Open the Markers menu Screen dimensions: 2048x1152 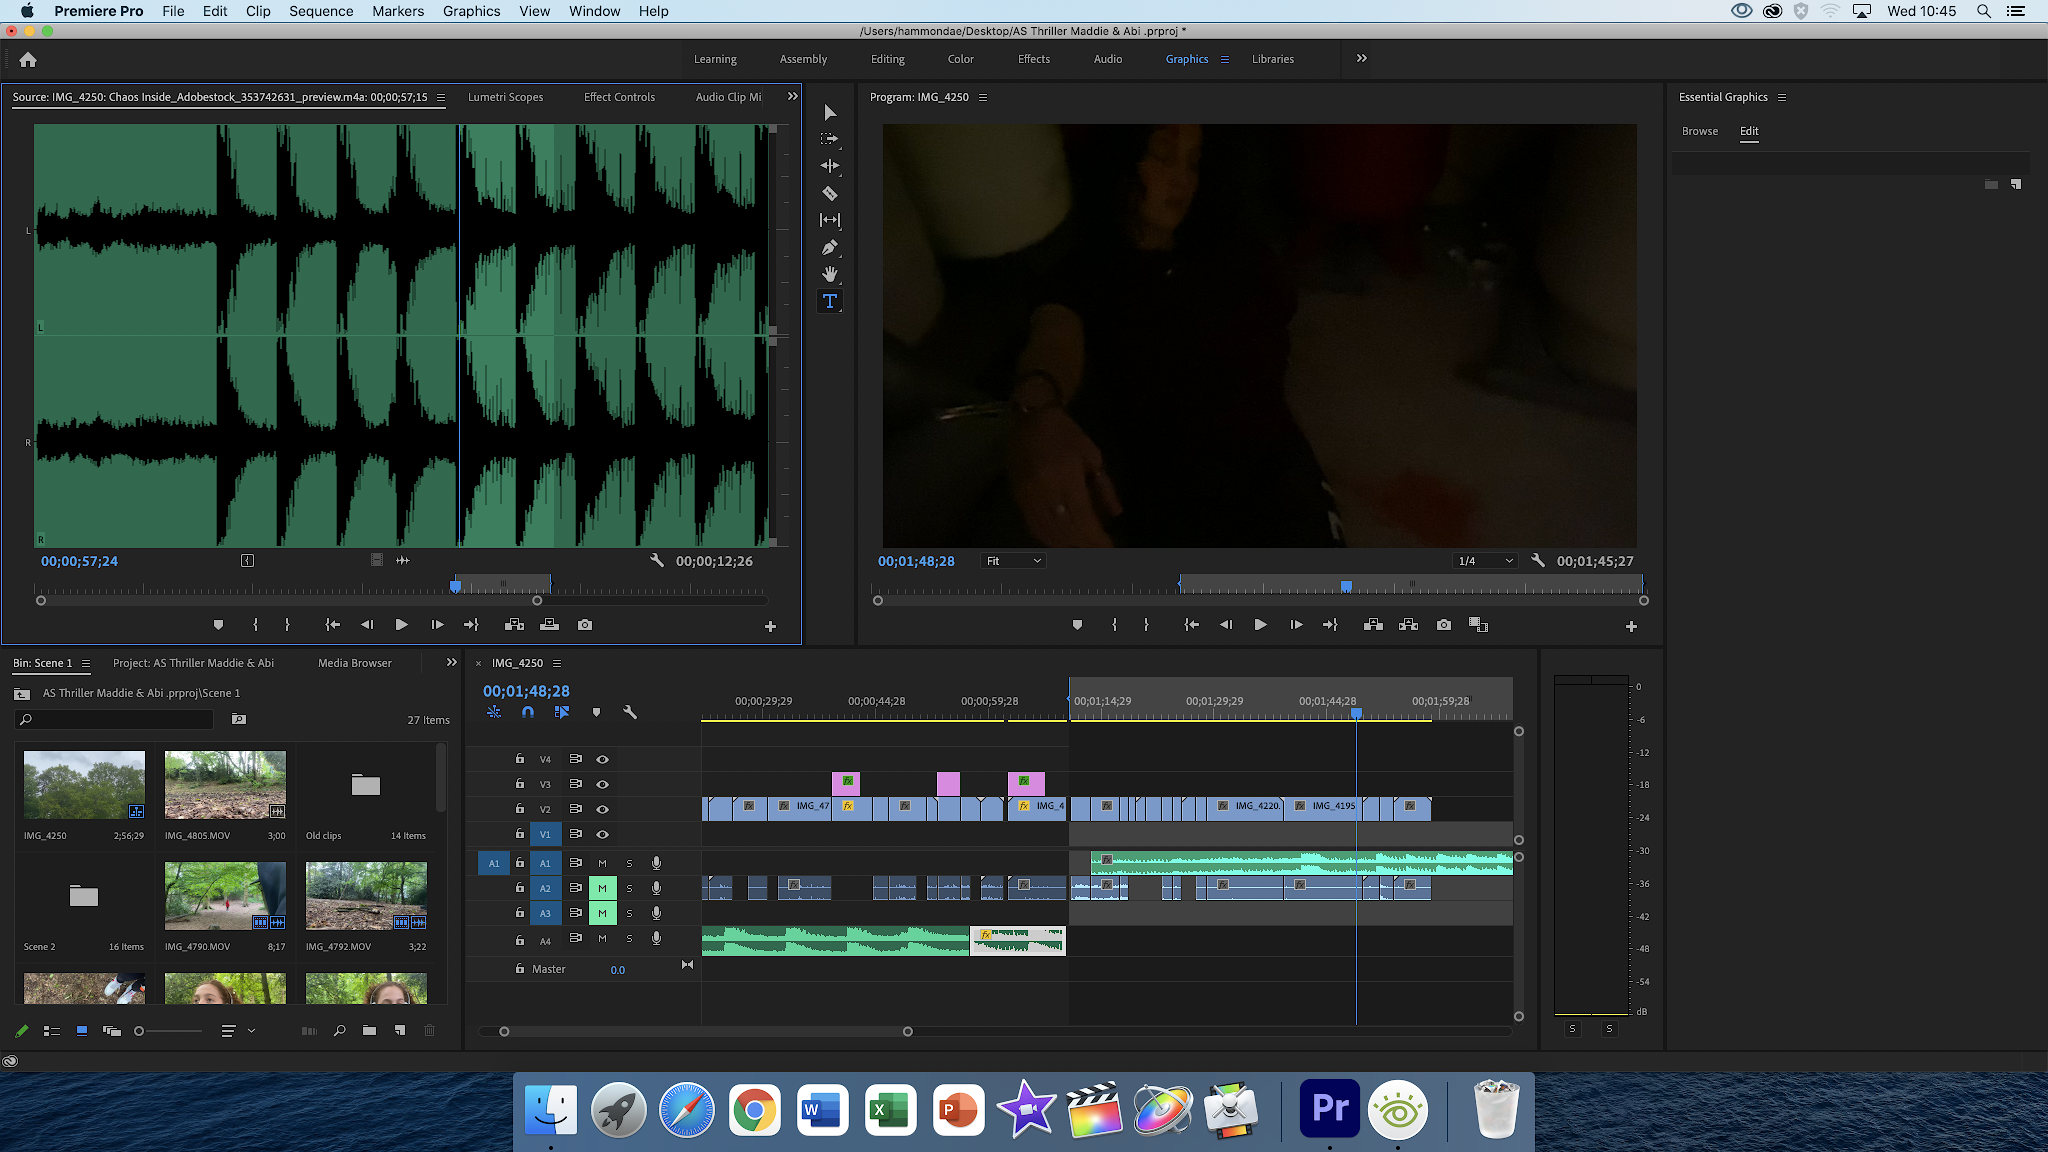398,11
